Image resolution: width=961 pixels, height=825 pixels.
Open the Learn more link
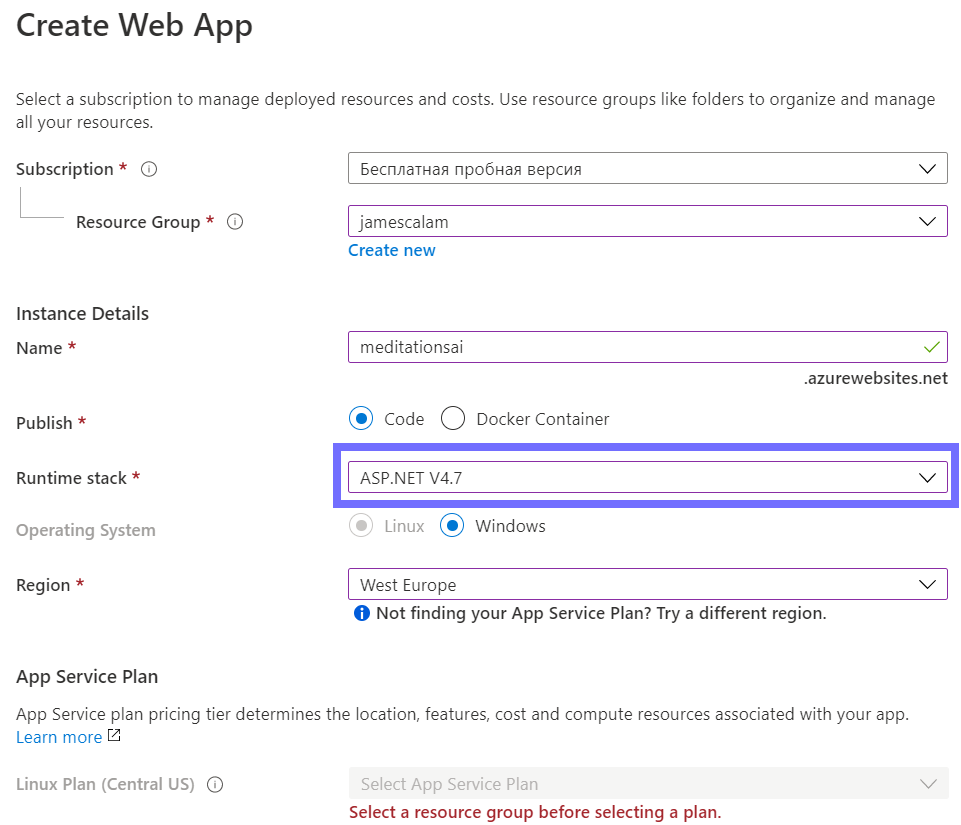[59, 737]
